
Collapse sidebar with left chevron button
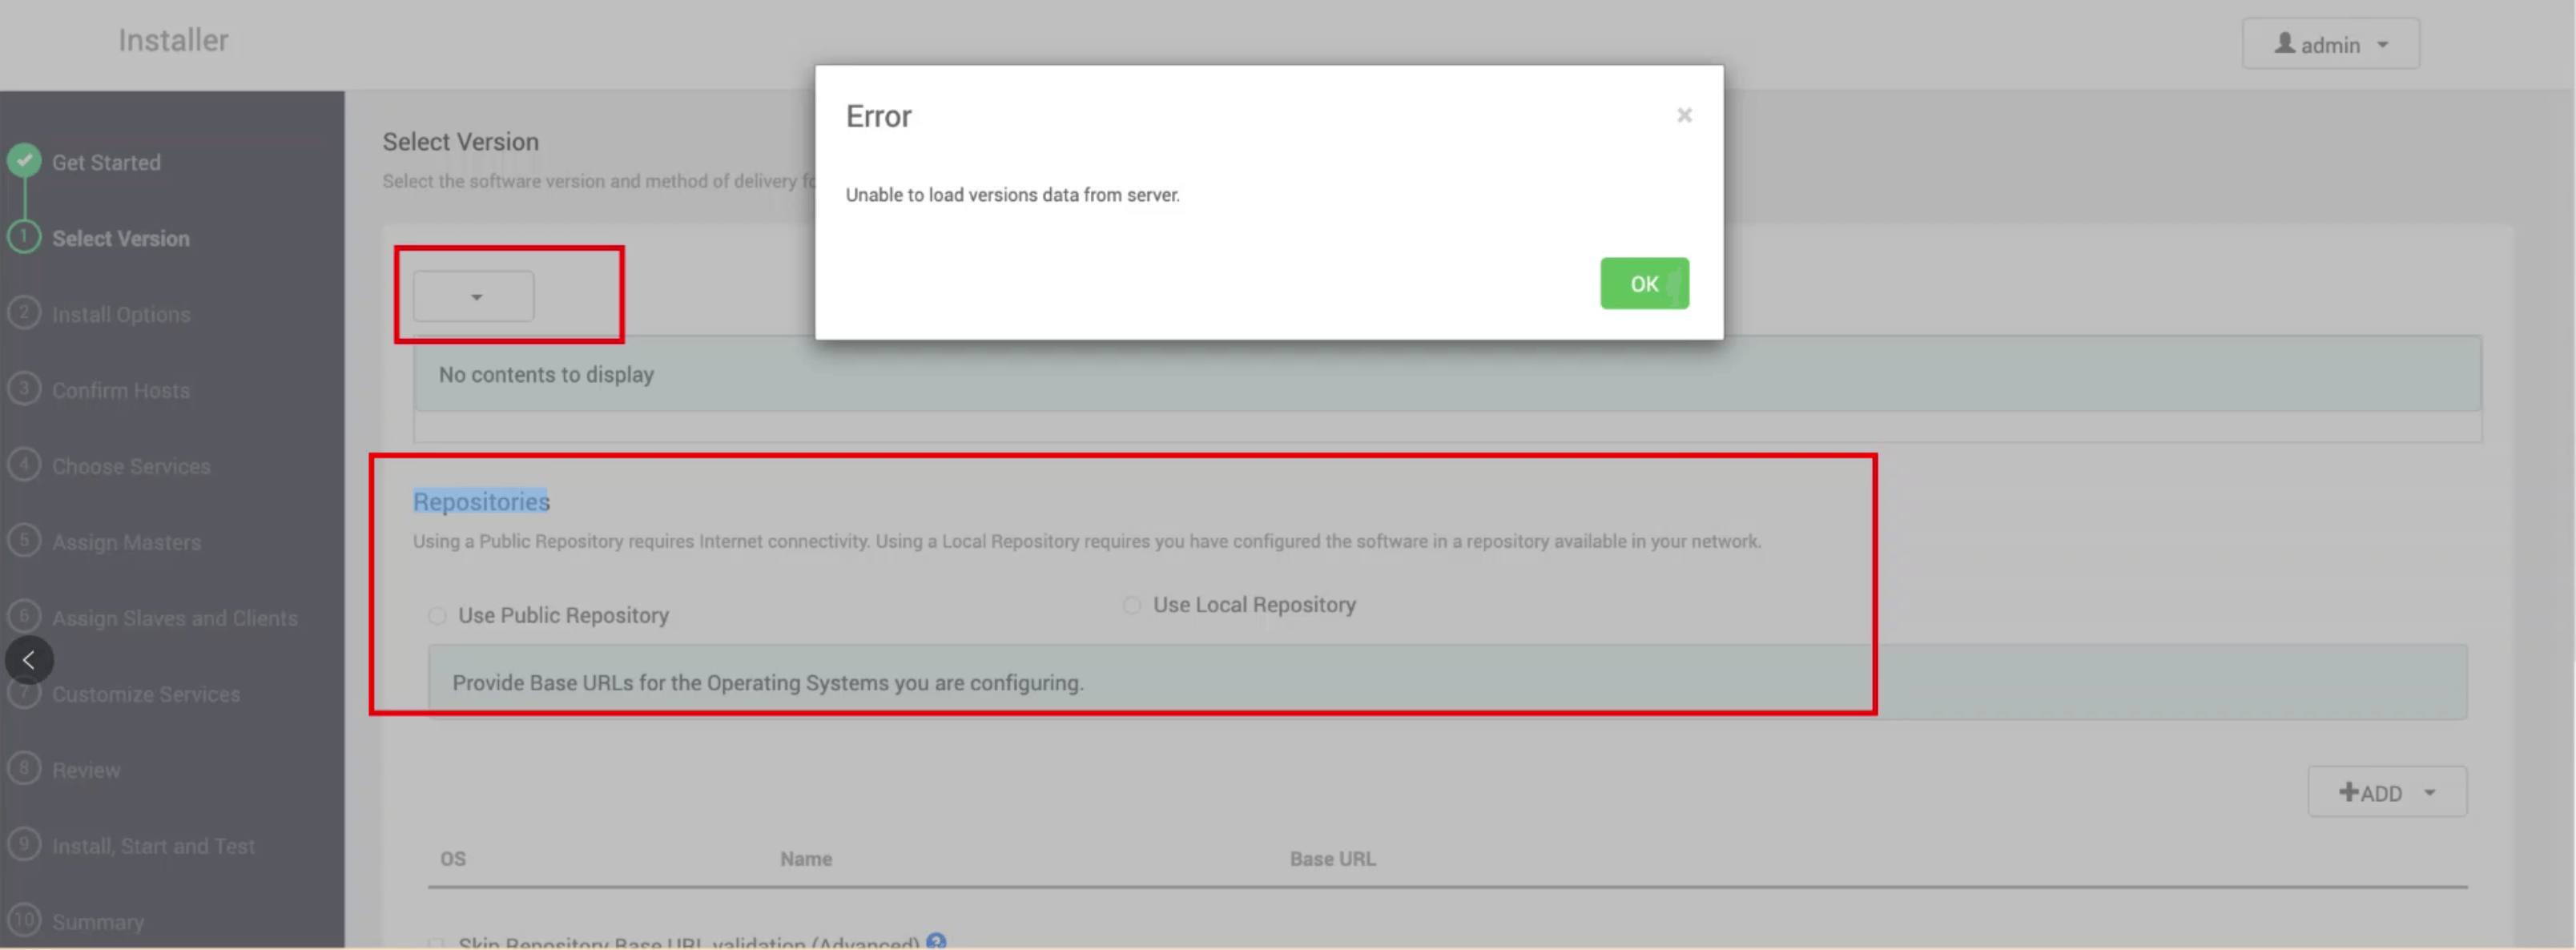pyautogui.click(x=29, y=660)
